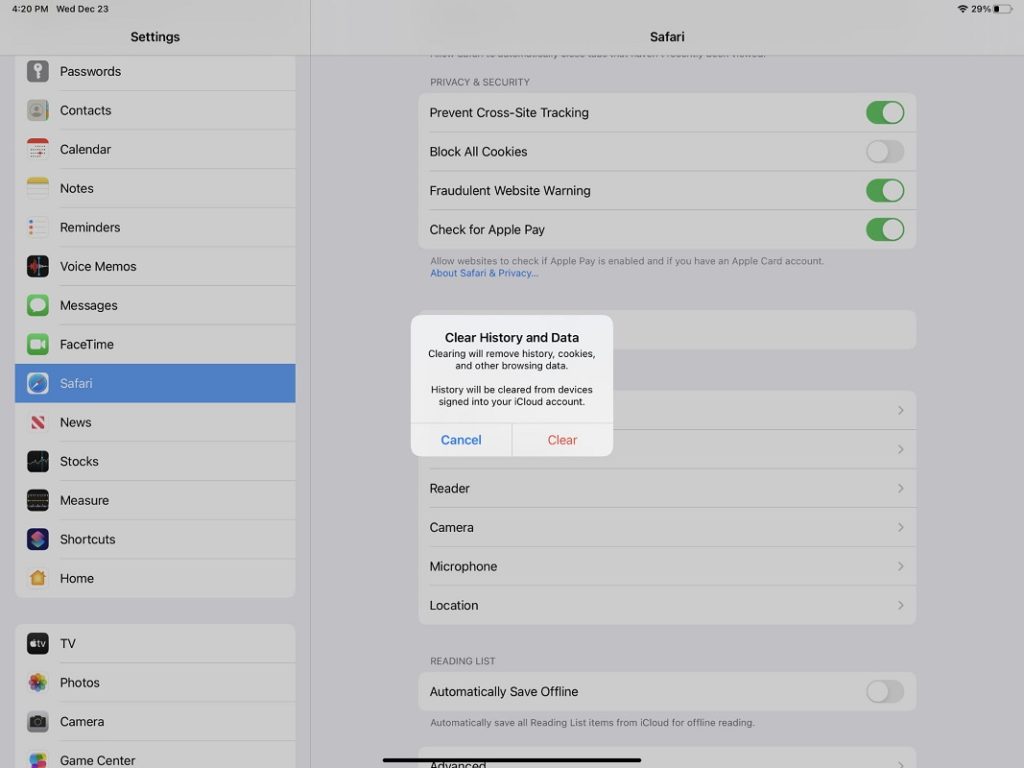This screenshot has height=768, width=1024.
Task: Tap the Passwords key icon
Action: point(38,71)
